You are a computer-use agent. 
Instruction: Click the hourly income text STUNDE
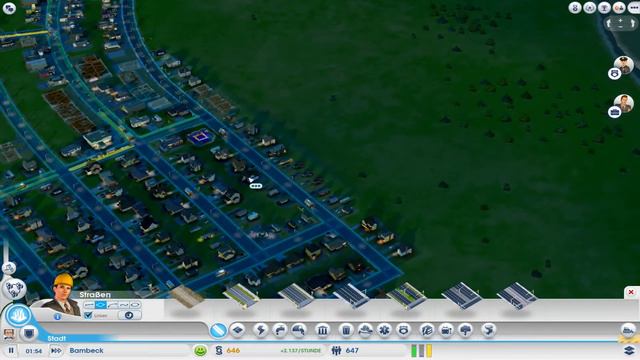(301, 351)
